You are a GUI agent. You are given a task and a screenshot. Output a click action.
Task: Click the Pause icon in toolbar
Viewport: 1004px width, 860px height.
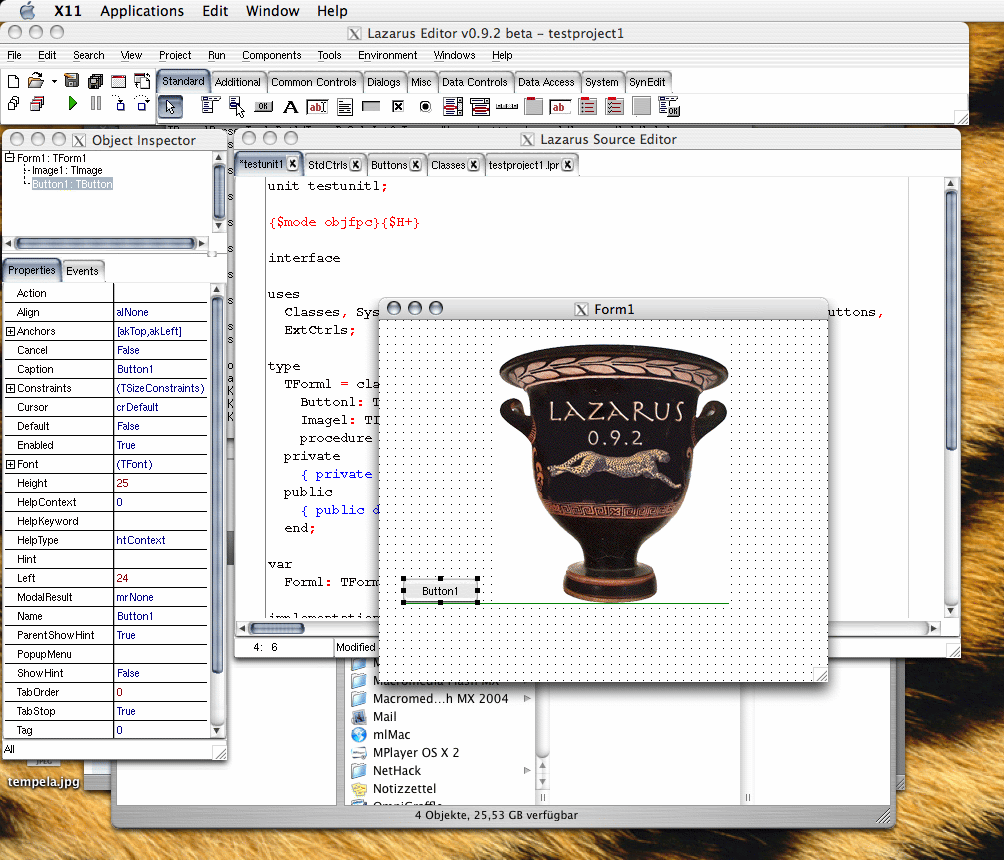click(x=96, y=103)
